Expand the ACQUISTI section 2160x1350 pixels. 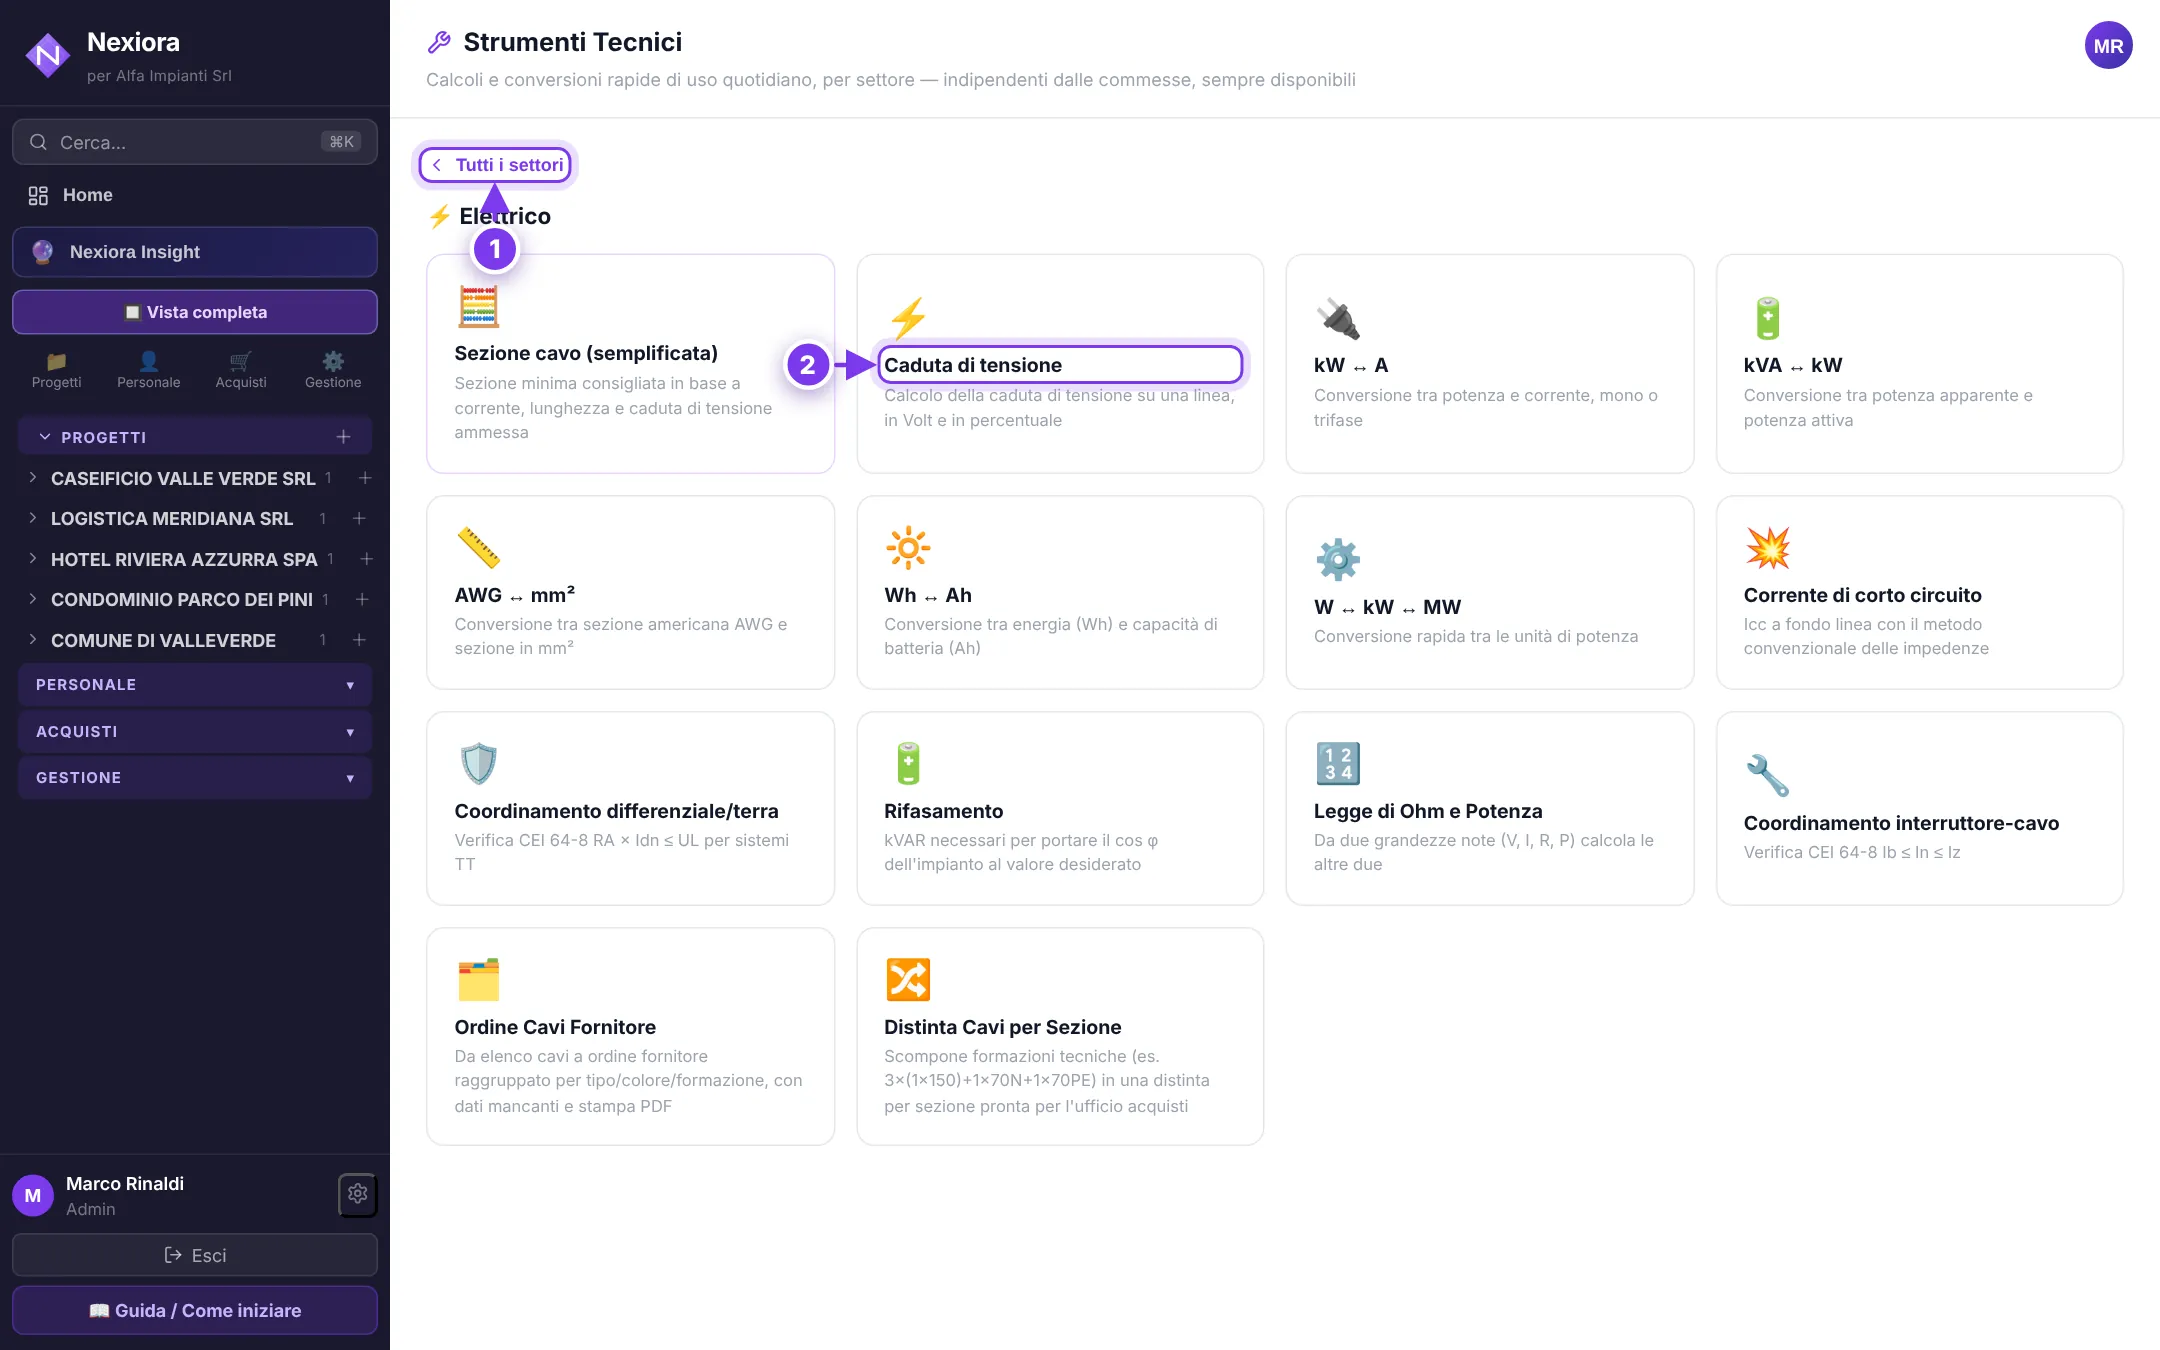click(x=195, y=732)
